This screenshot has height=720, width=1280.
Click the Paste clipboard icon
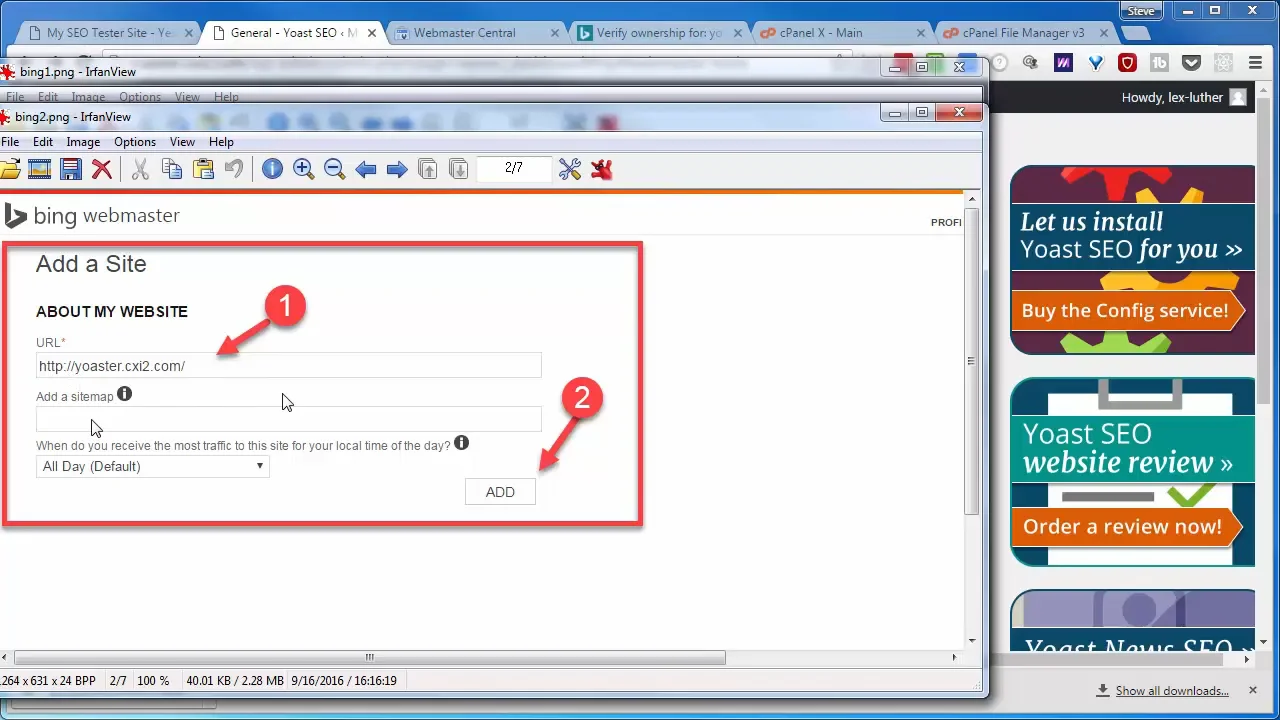(x=203, y=169)
